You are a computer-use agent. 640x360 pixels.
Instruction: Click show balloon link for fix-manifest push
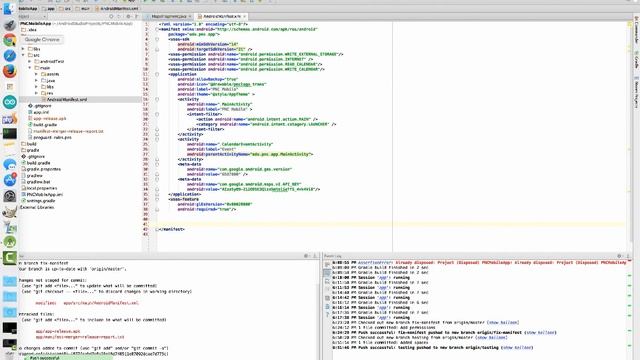point(540,333)
